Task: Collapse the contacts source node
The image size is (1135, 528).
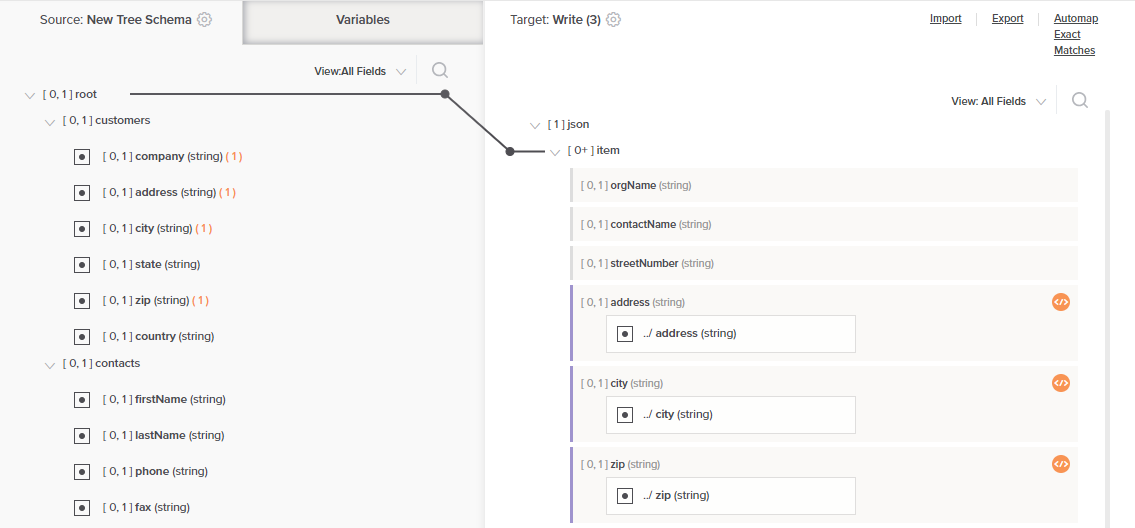Action: coord(50,365)
